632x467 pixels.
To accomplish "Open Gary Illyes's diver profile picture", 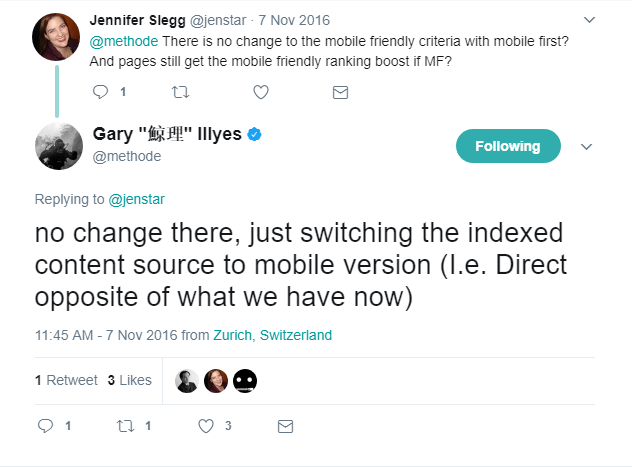I will 59,146.
